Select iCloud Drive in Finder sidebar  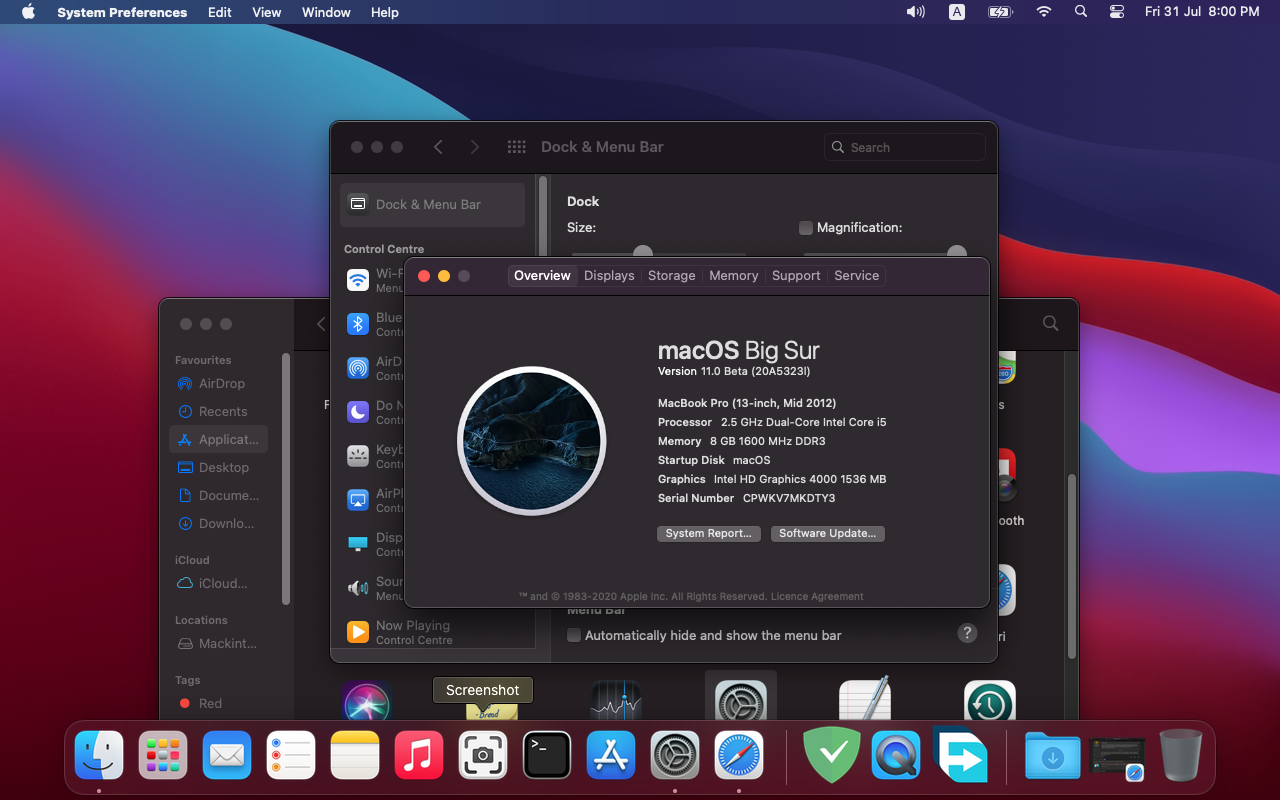coord(219,584)
